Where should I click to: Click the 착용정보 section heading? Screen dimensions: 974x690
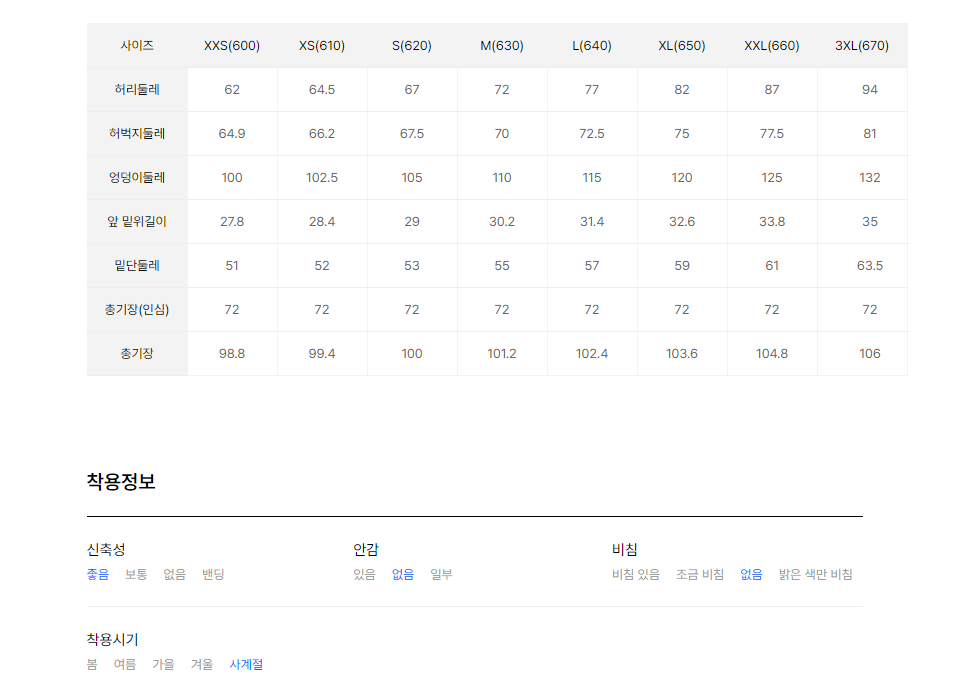click(x=121, y=481)
